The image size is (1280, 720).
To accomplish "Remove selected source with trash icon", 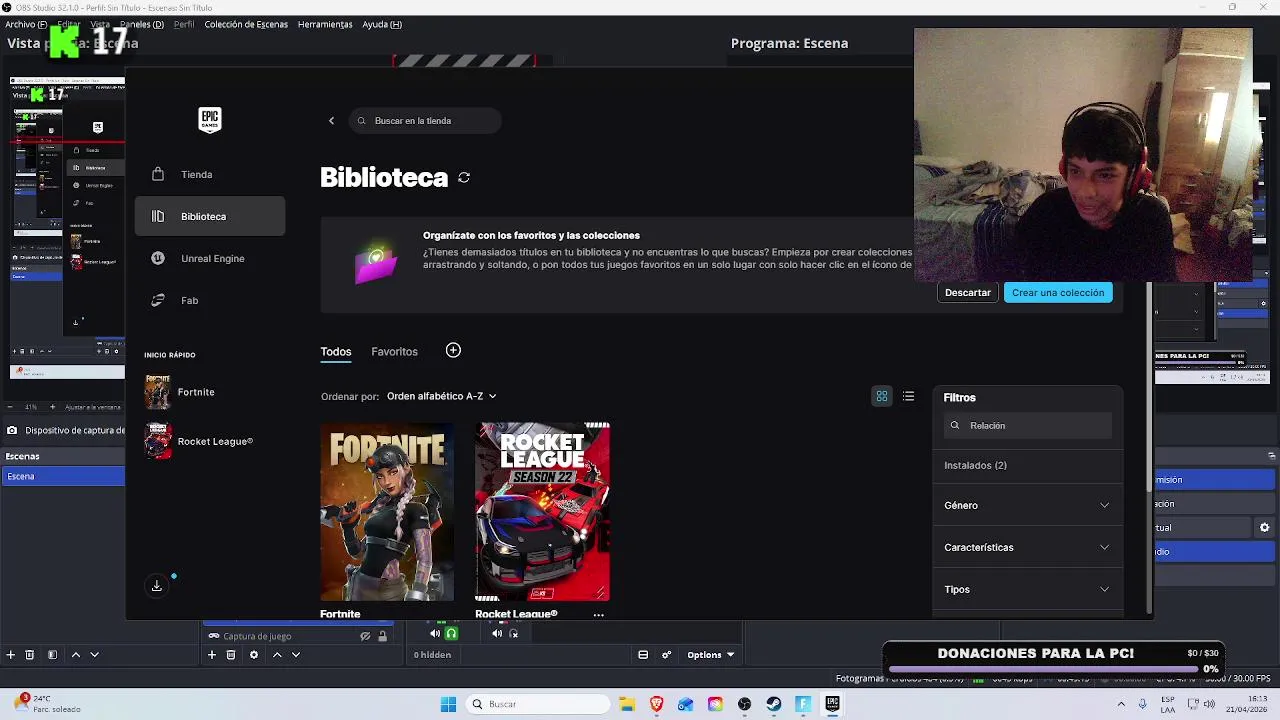I will (231, 655).
